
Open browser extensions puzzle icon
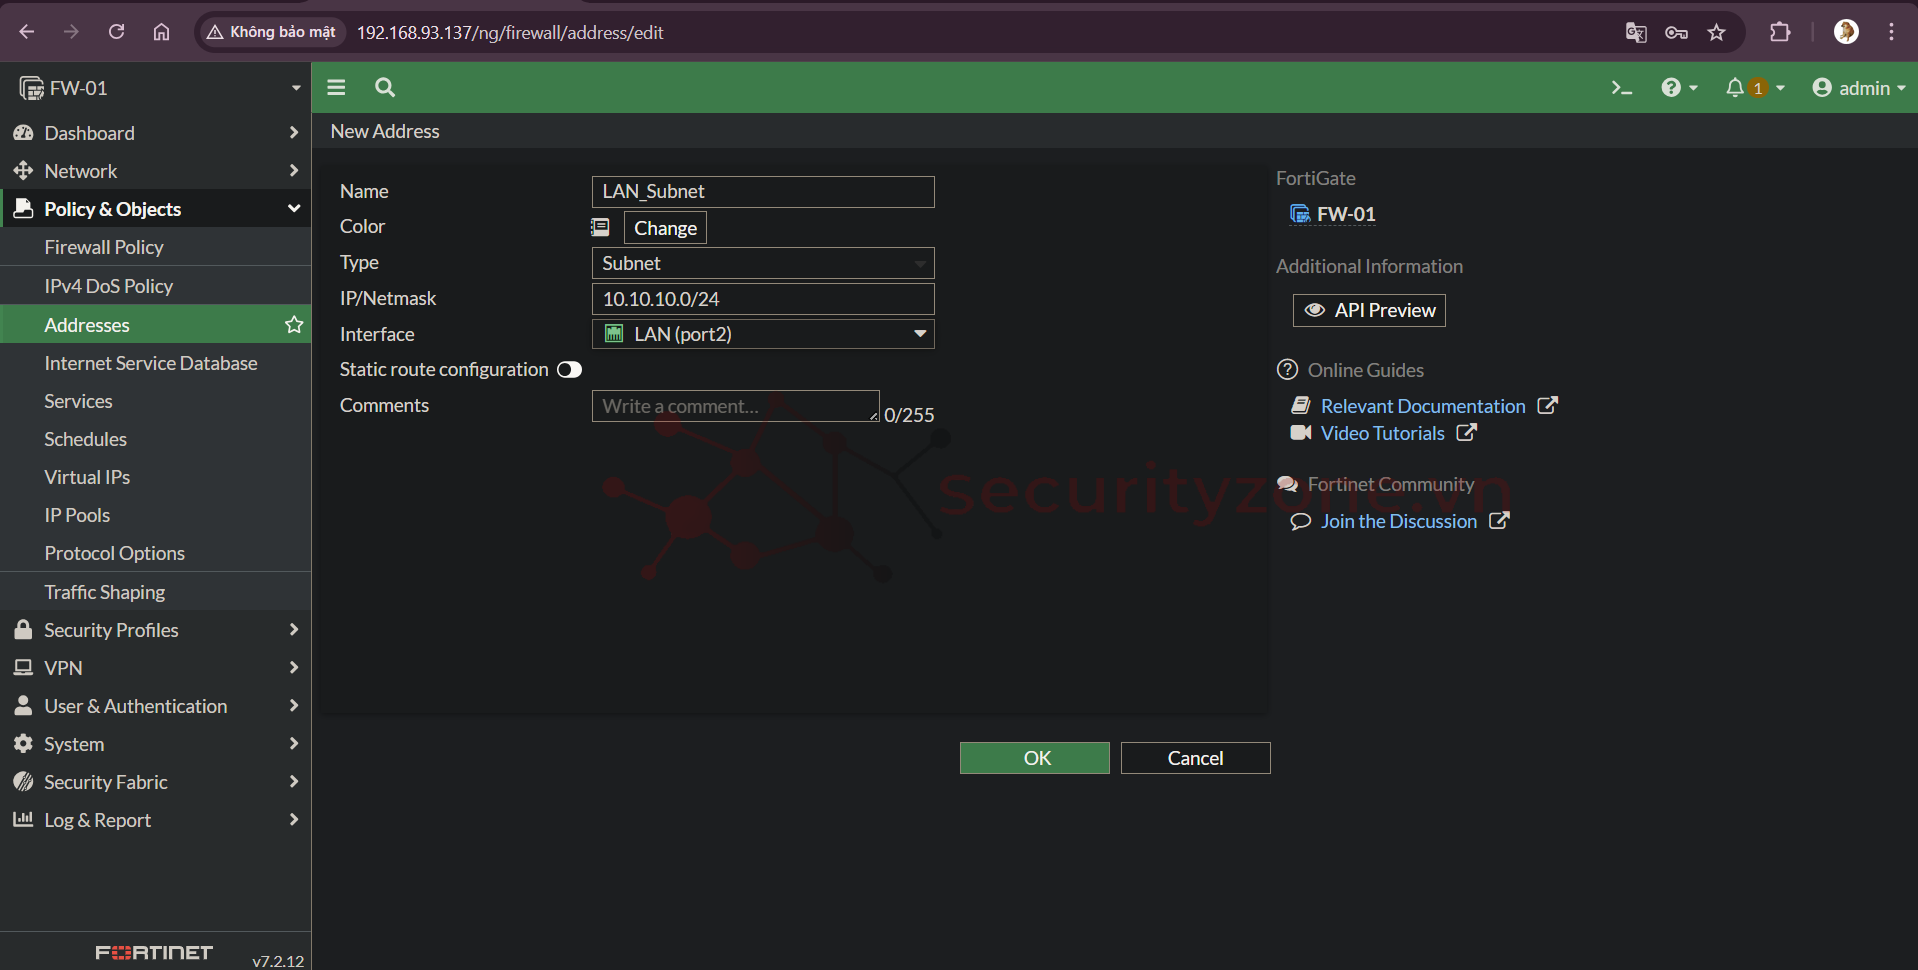[x=1780, y=32]
